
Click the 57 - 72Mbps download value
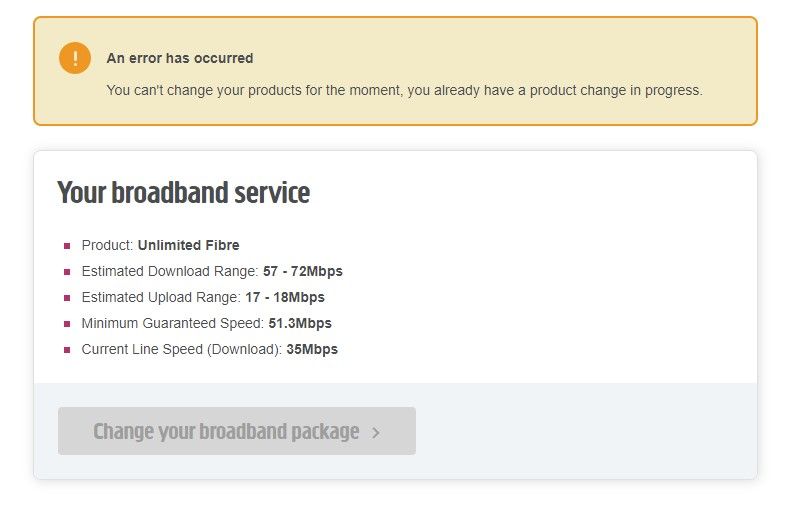302,271
